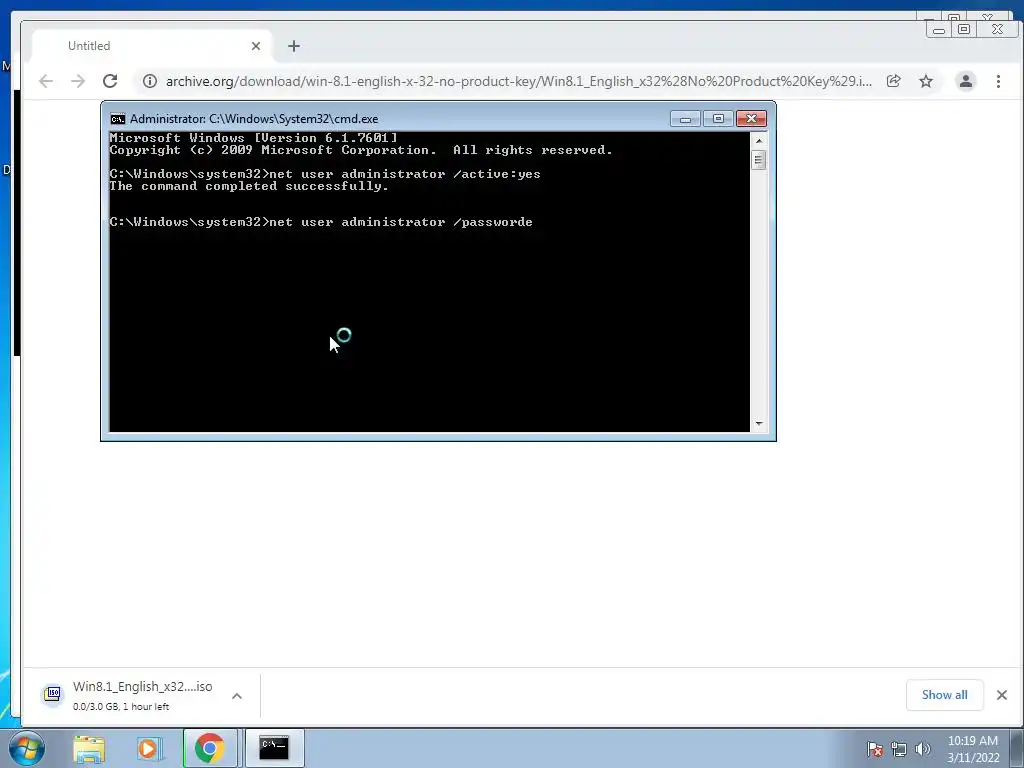Go forward in Chrome browser
The image size is (1024, 768).
(78, 81)
